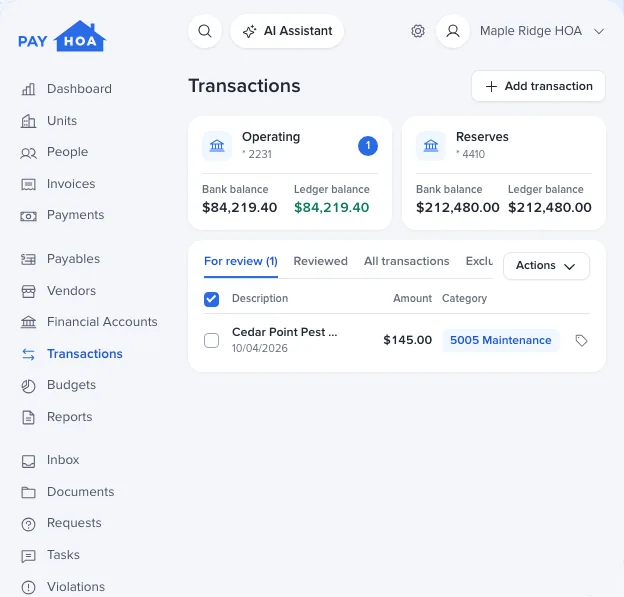Open the Reserves account card title
This screenshot has height=597, width=624.
482,137
